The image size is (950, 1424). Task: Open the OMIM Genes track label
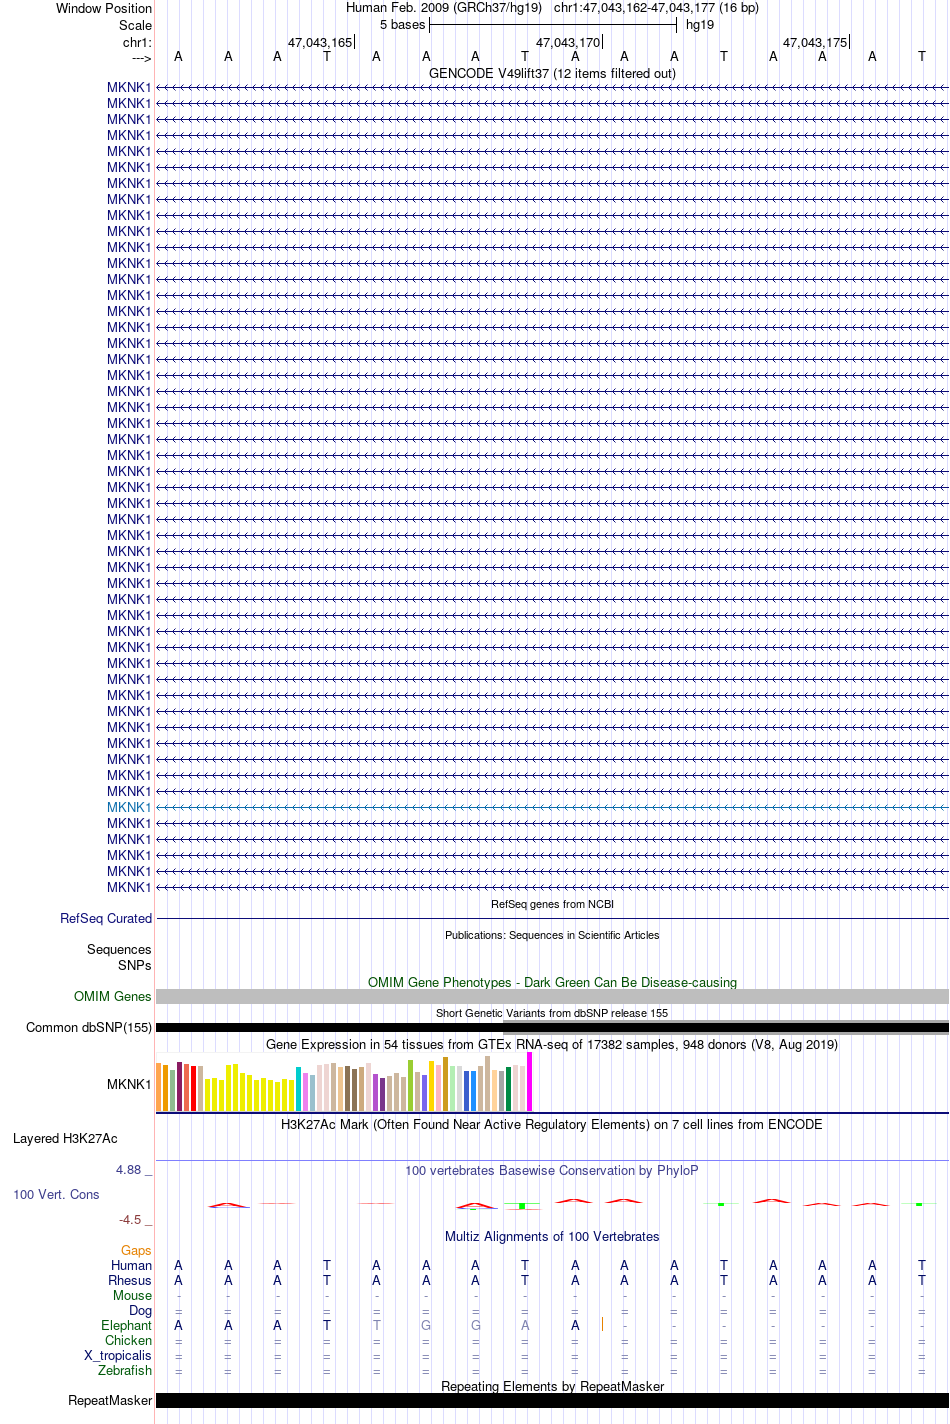(113, 996)
